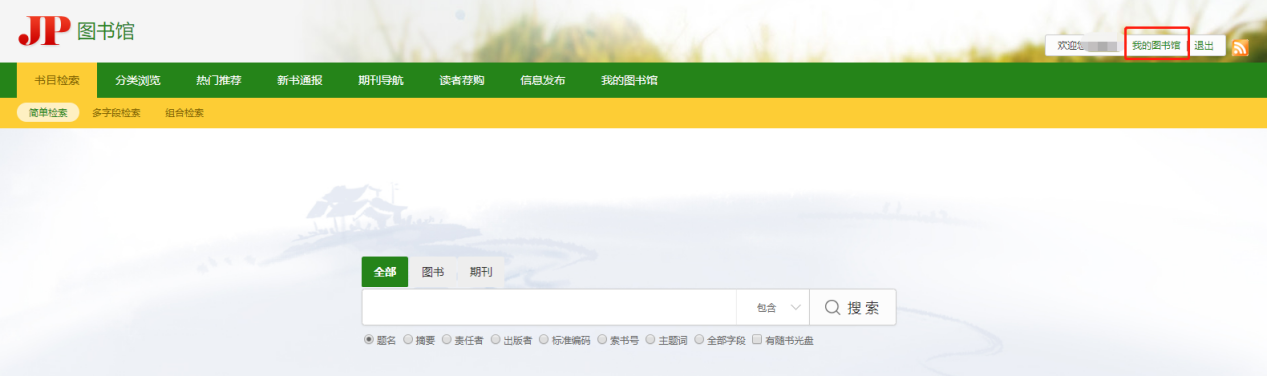
Task: Switch to the 图书 search tab
Action: coord(433,272)
